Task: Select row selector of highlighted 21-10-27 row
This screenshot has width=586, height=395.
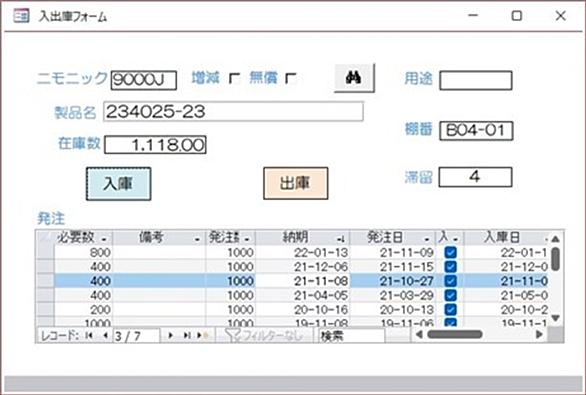Action: click(x=45, y=281)
